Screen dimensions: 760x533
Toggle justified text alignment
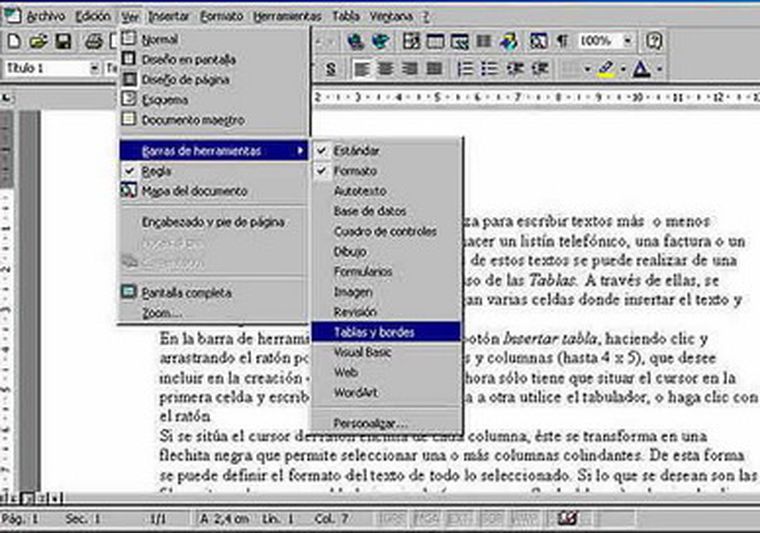coord(434,69)
